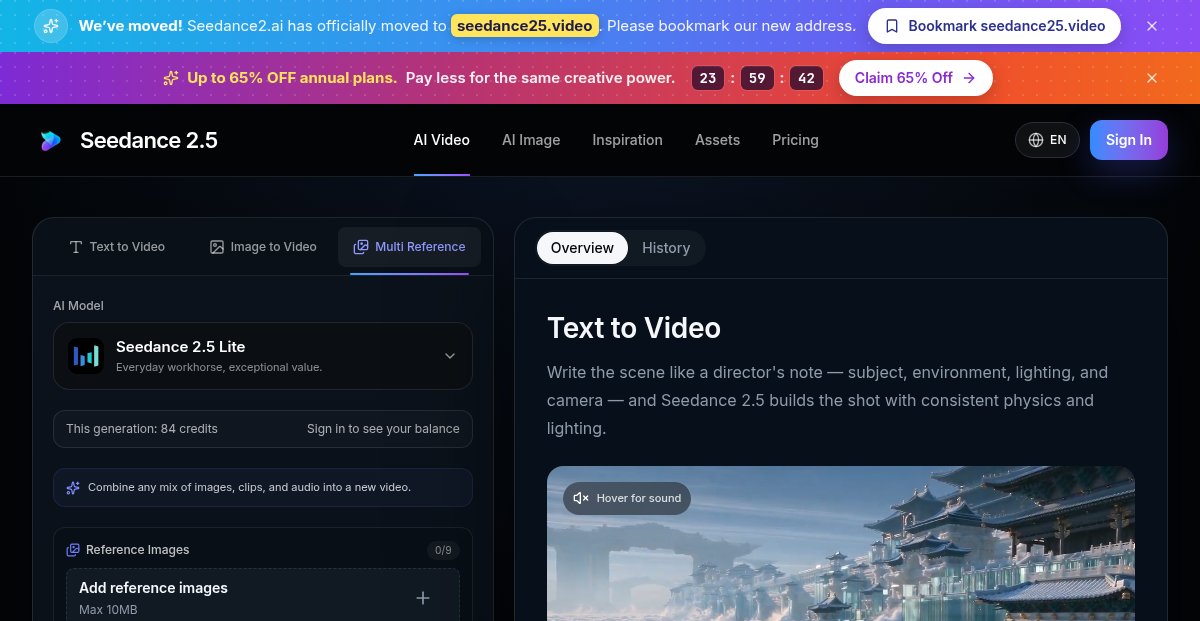1200x621 pixels.
Task: Open the AI Image nav item
Action: tap(531, 140)
